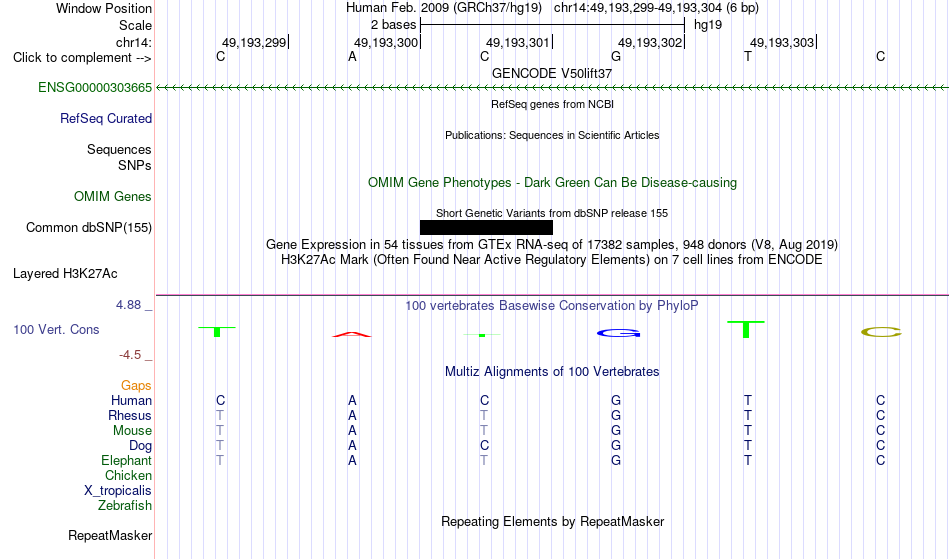This screenshot has height=559, width=950.
Task: Click the OMIM Genes track label
Action: tap(112, 197)
